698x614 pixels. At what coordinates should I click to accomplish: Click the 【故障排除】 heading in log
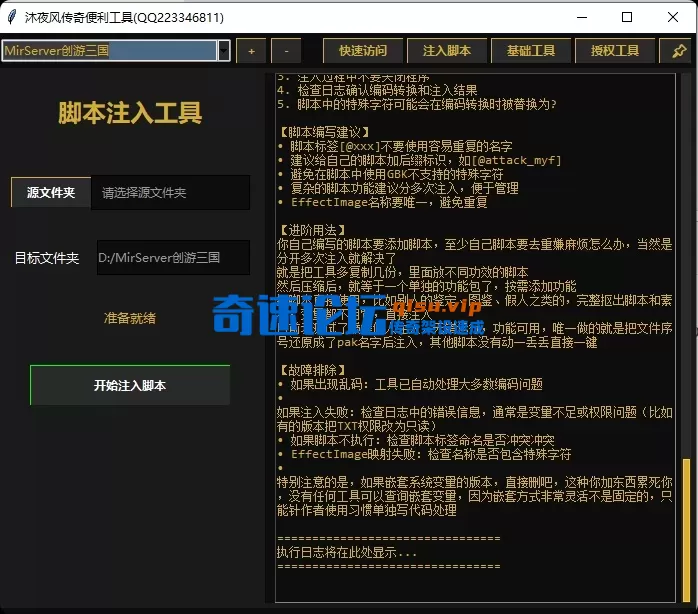click(312, 370)
